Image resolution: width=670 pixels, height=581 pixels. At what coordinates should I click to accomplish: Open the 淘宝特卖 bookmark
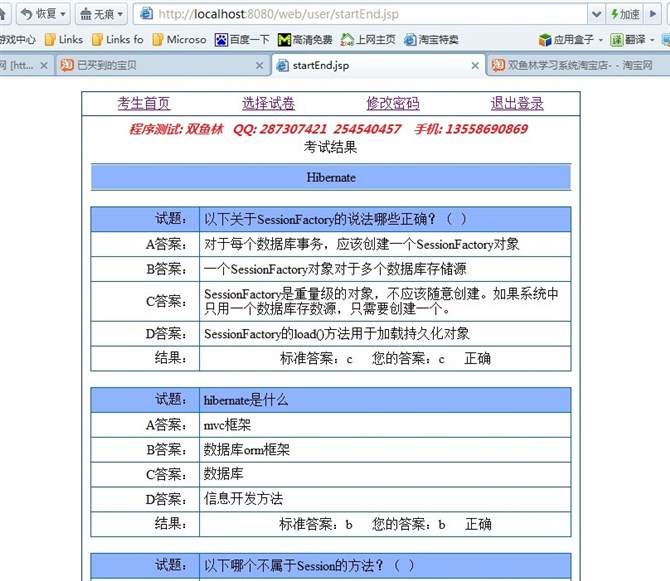pos(431,40)
